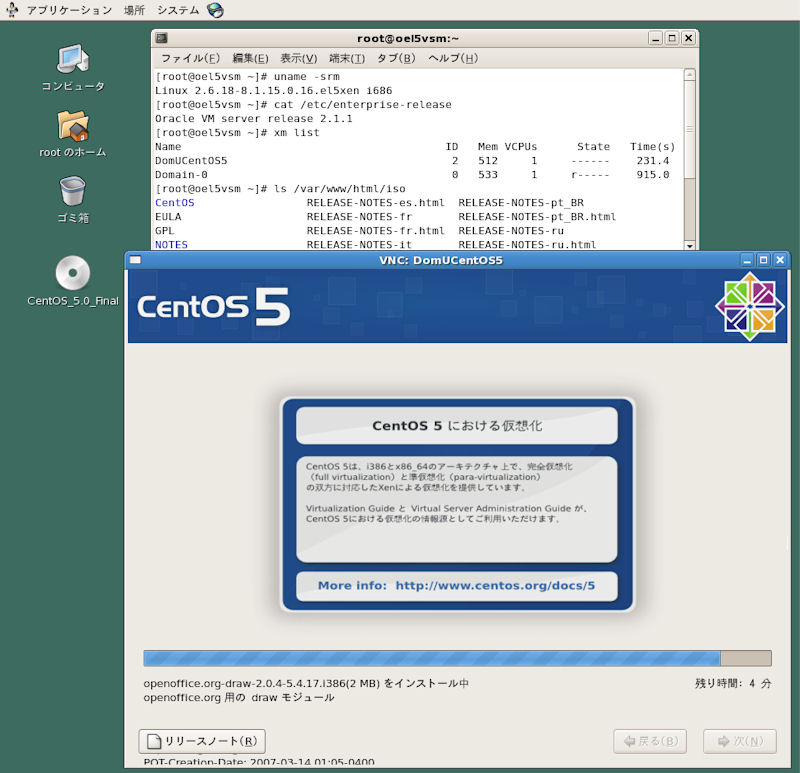The width and height of the screenshot is (800, 773).
Task: Open the terminal Edit menu
Action: (250, 58)
